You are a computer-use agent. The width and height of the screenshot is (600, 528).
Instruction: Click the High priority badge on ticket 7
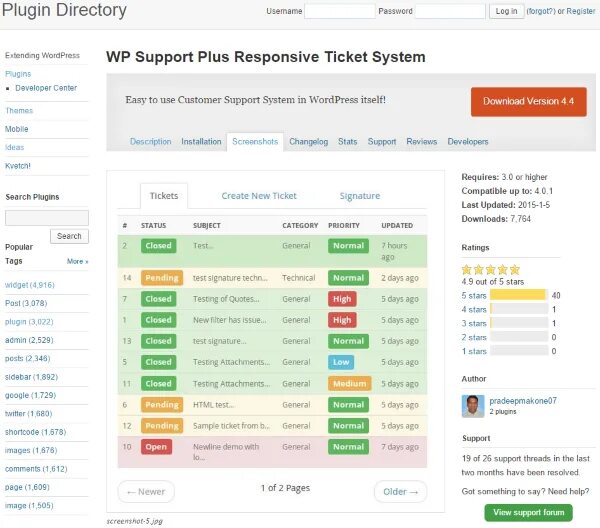342,299
